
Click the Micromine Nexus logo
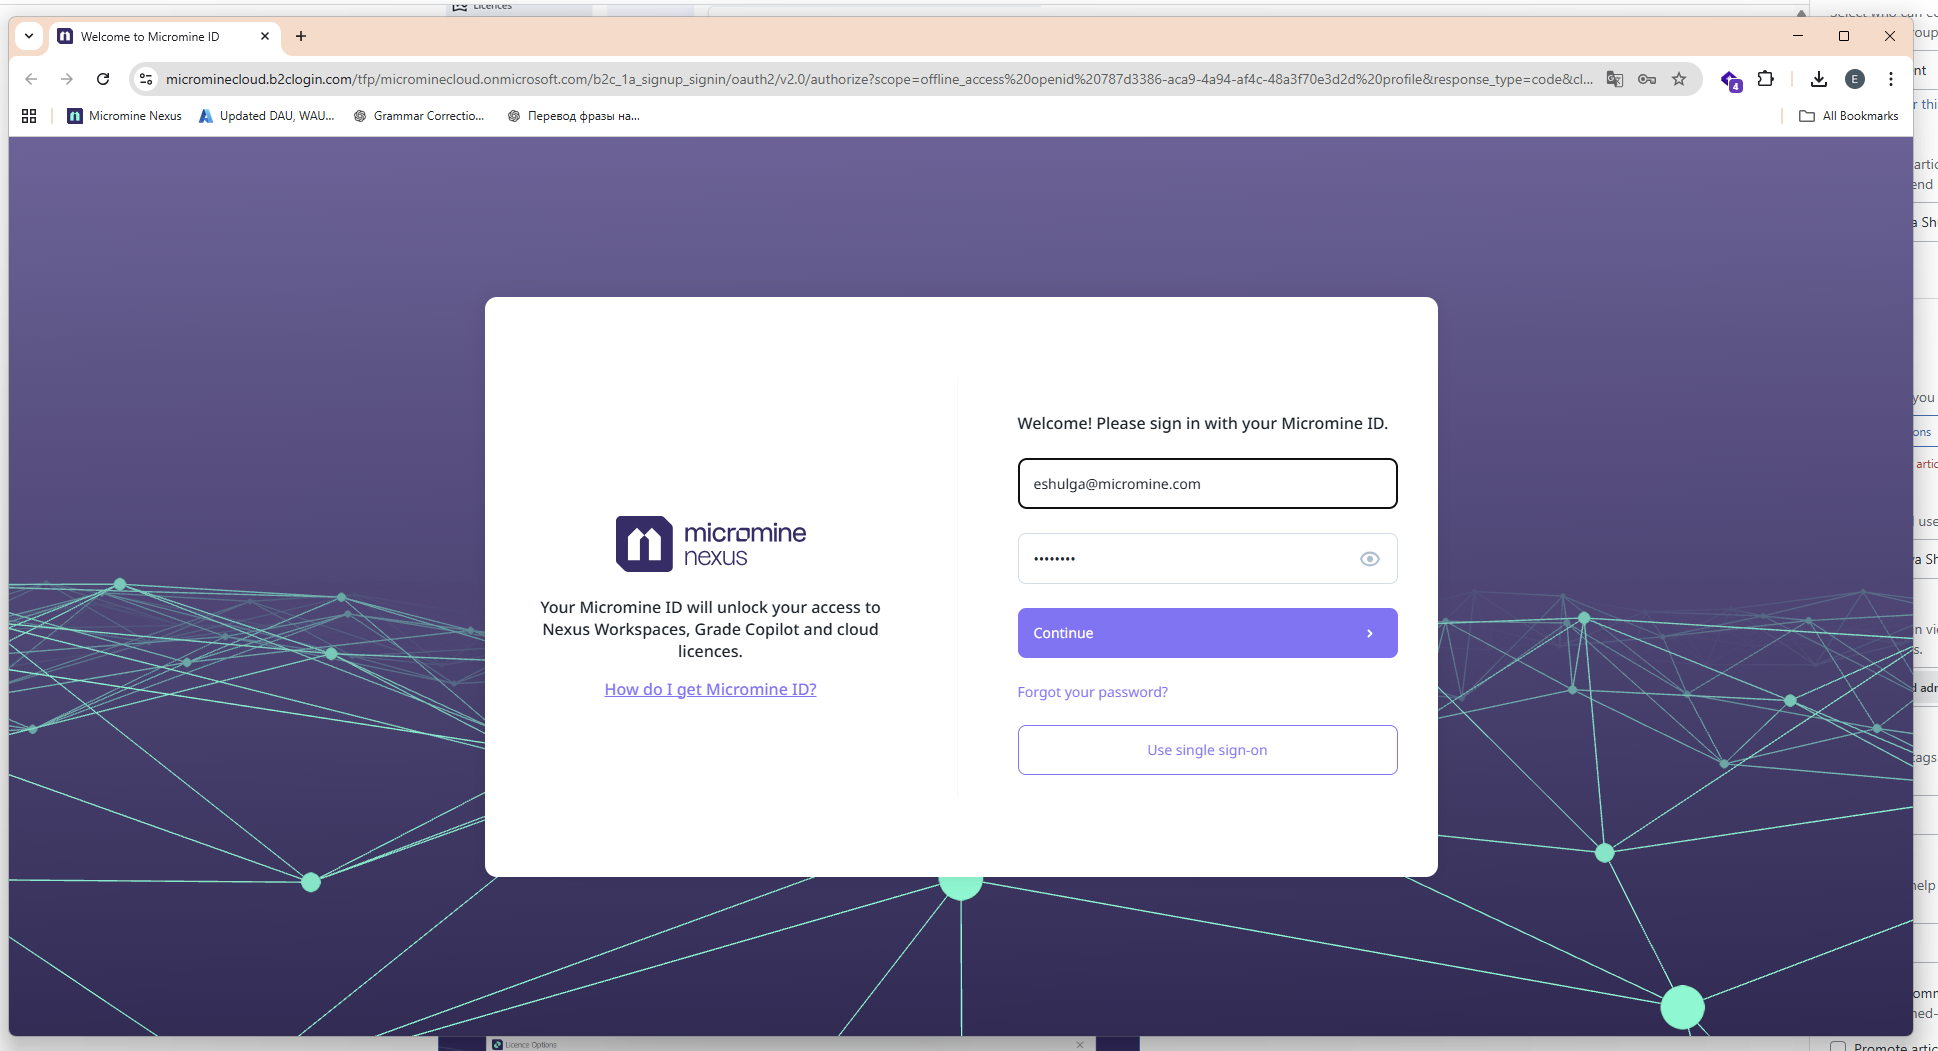(x=710, y=544)
